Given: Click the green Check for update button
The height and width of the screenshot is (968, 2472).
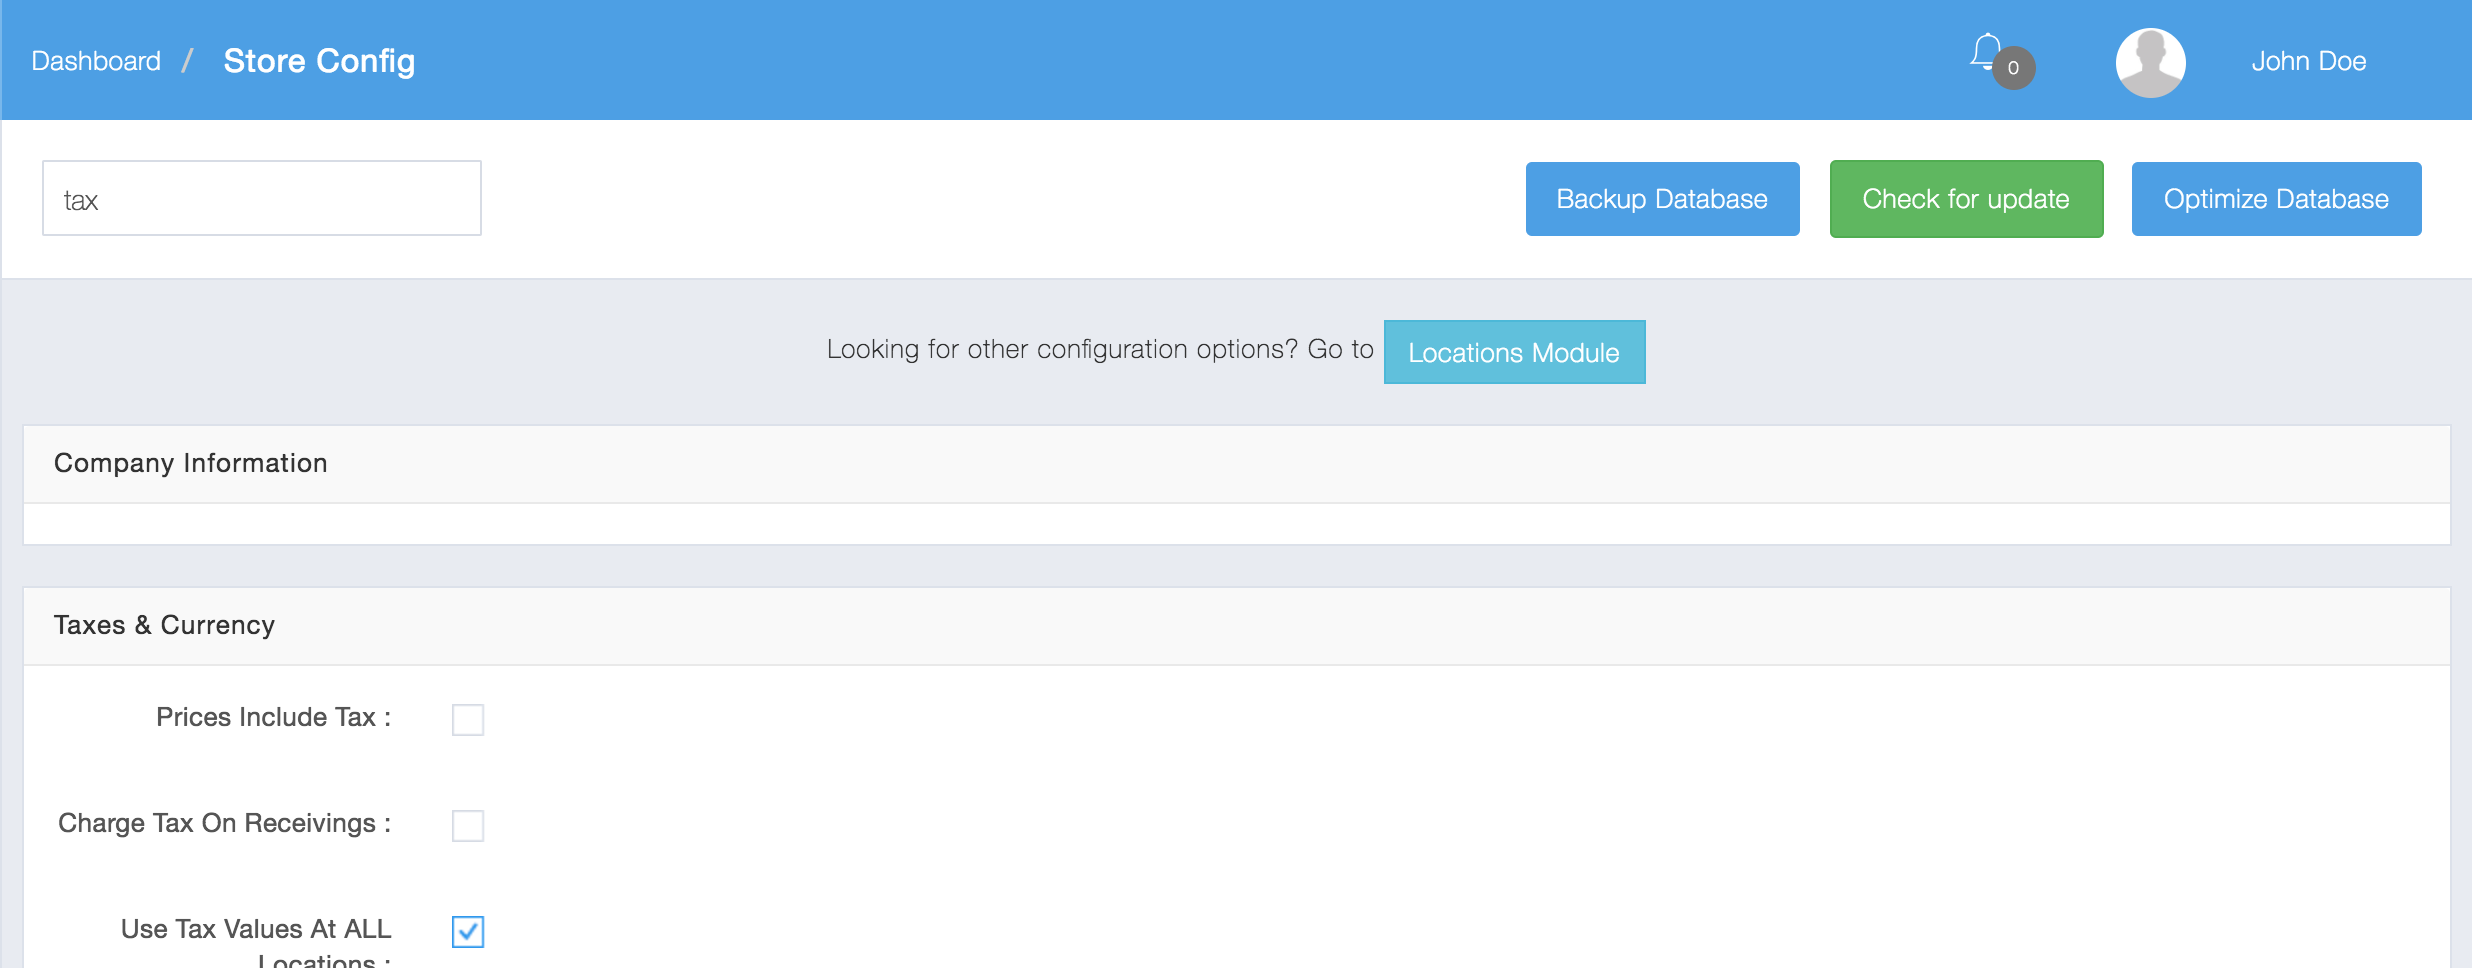Looking at the screenshot, I should click(x=1966, y=199).
